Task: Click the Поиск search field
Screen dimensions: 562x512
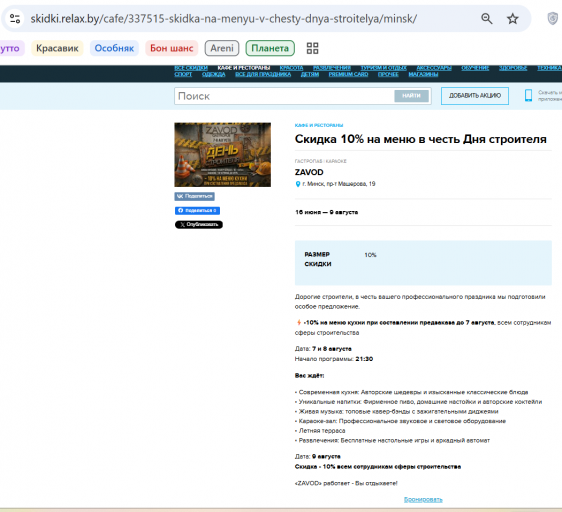Action: pos(284,96)
